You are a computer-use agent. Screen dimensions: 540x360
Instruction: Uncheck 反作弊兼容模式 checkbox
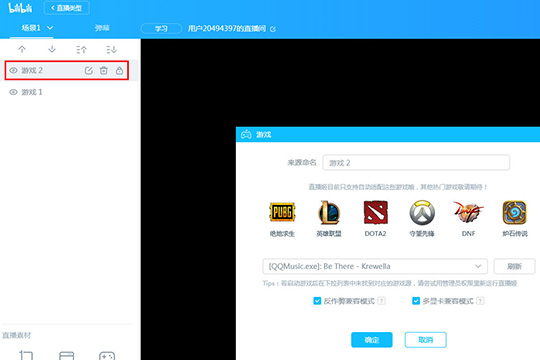pos(317,301)
